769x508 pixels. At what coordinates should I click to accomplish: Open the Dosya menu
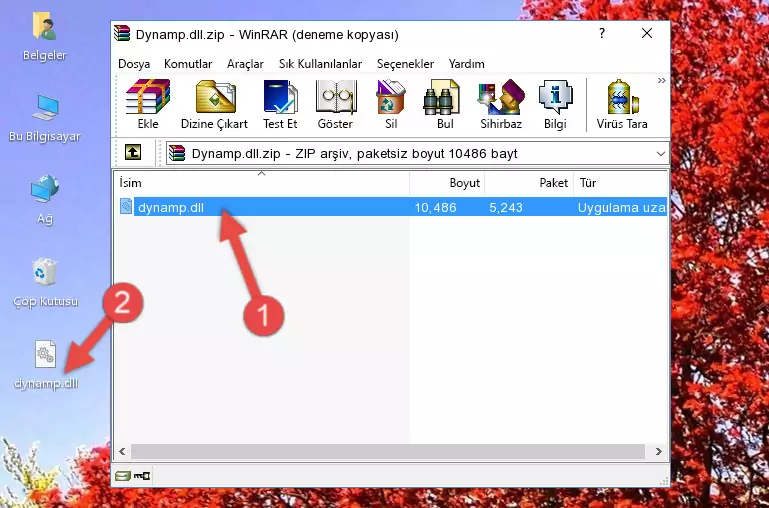[134, 64]
